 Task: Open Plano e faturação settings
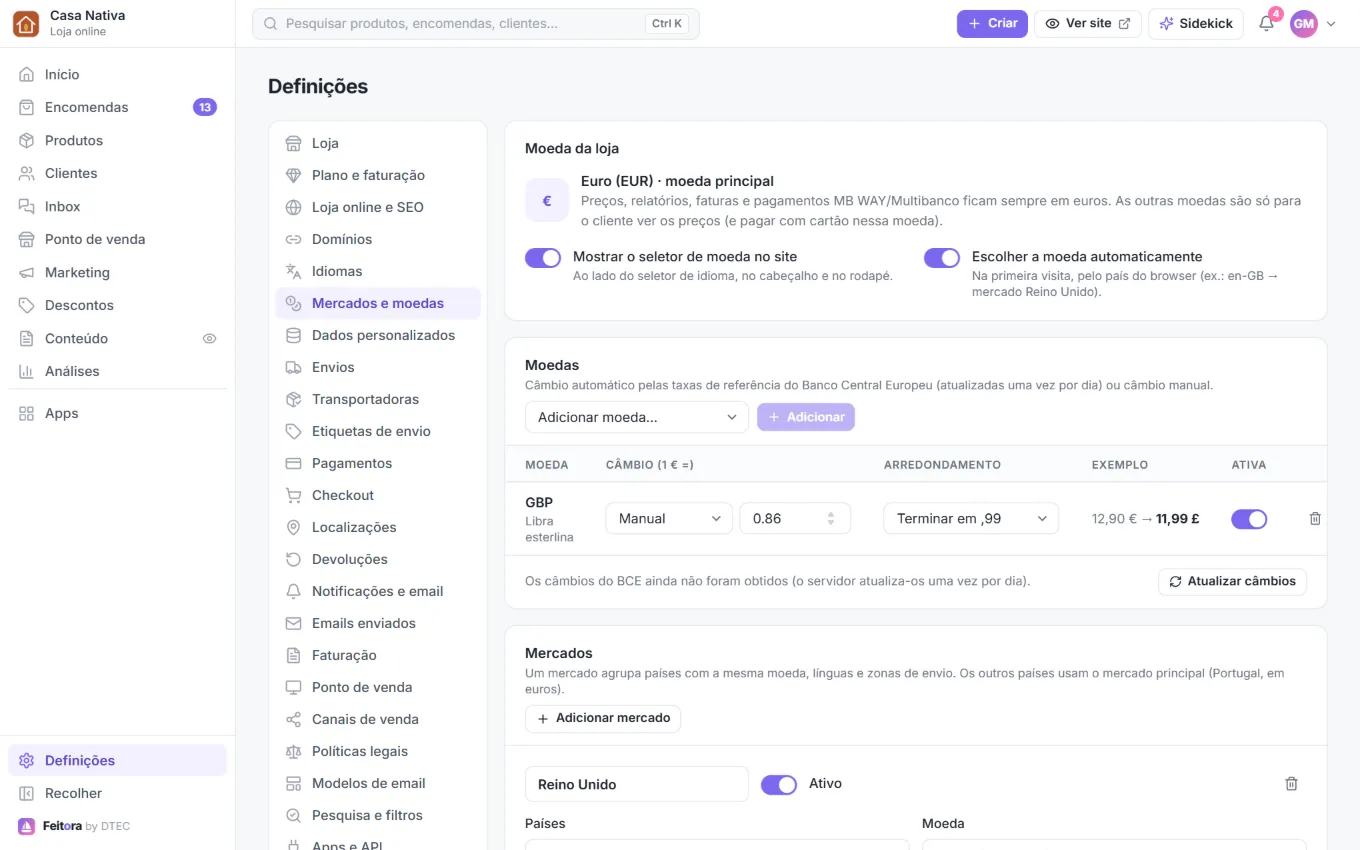pos(378,176)
